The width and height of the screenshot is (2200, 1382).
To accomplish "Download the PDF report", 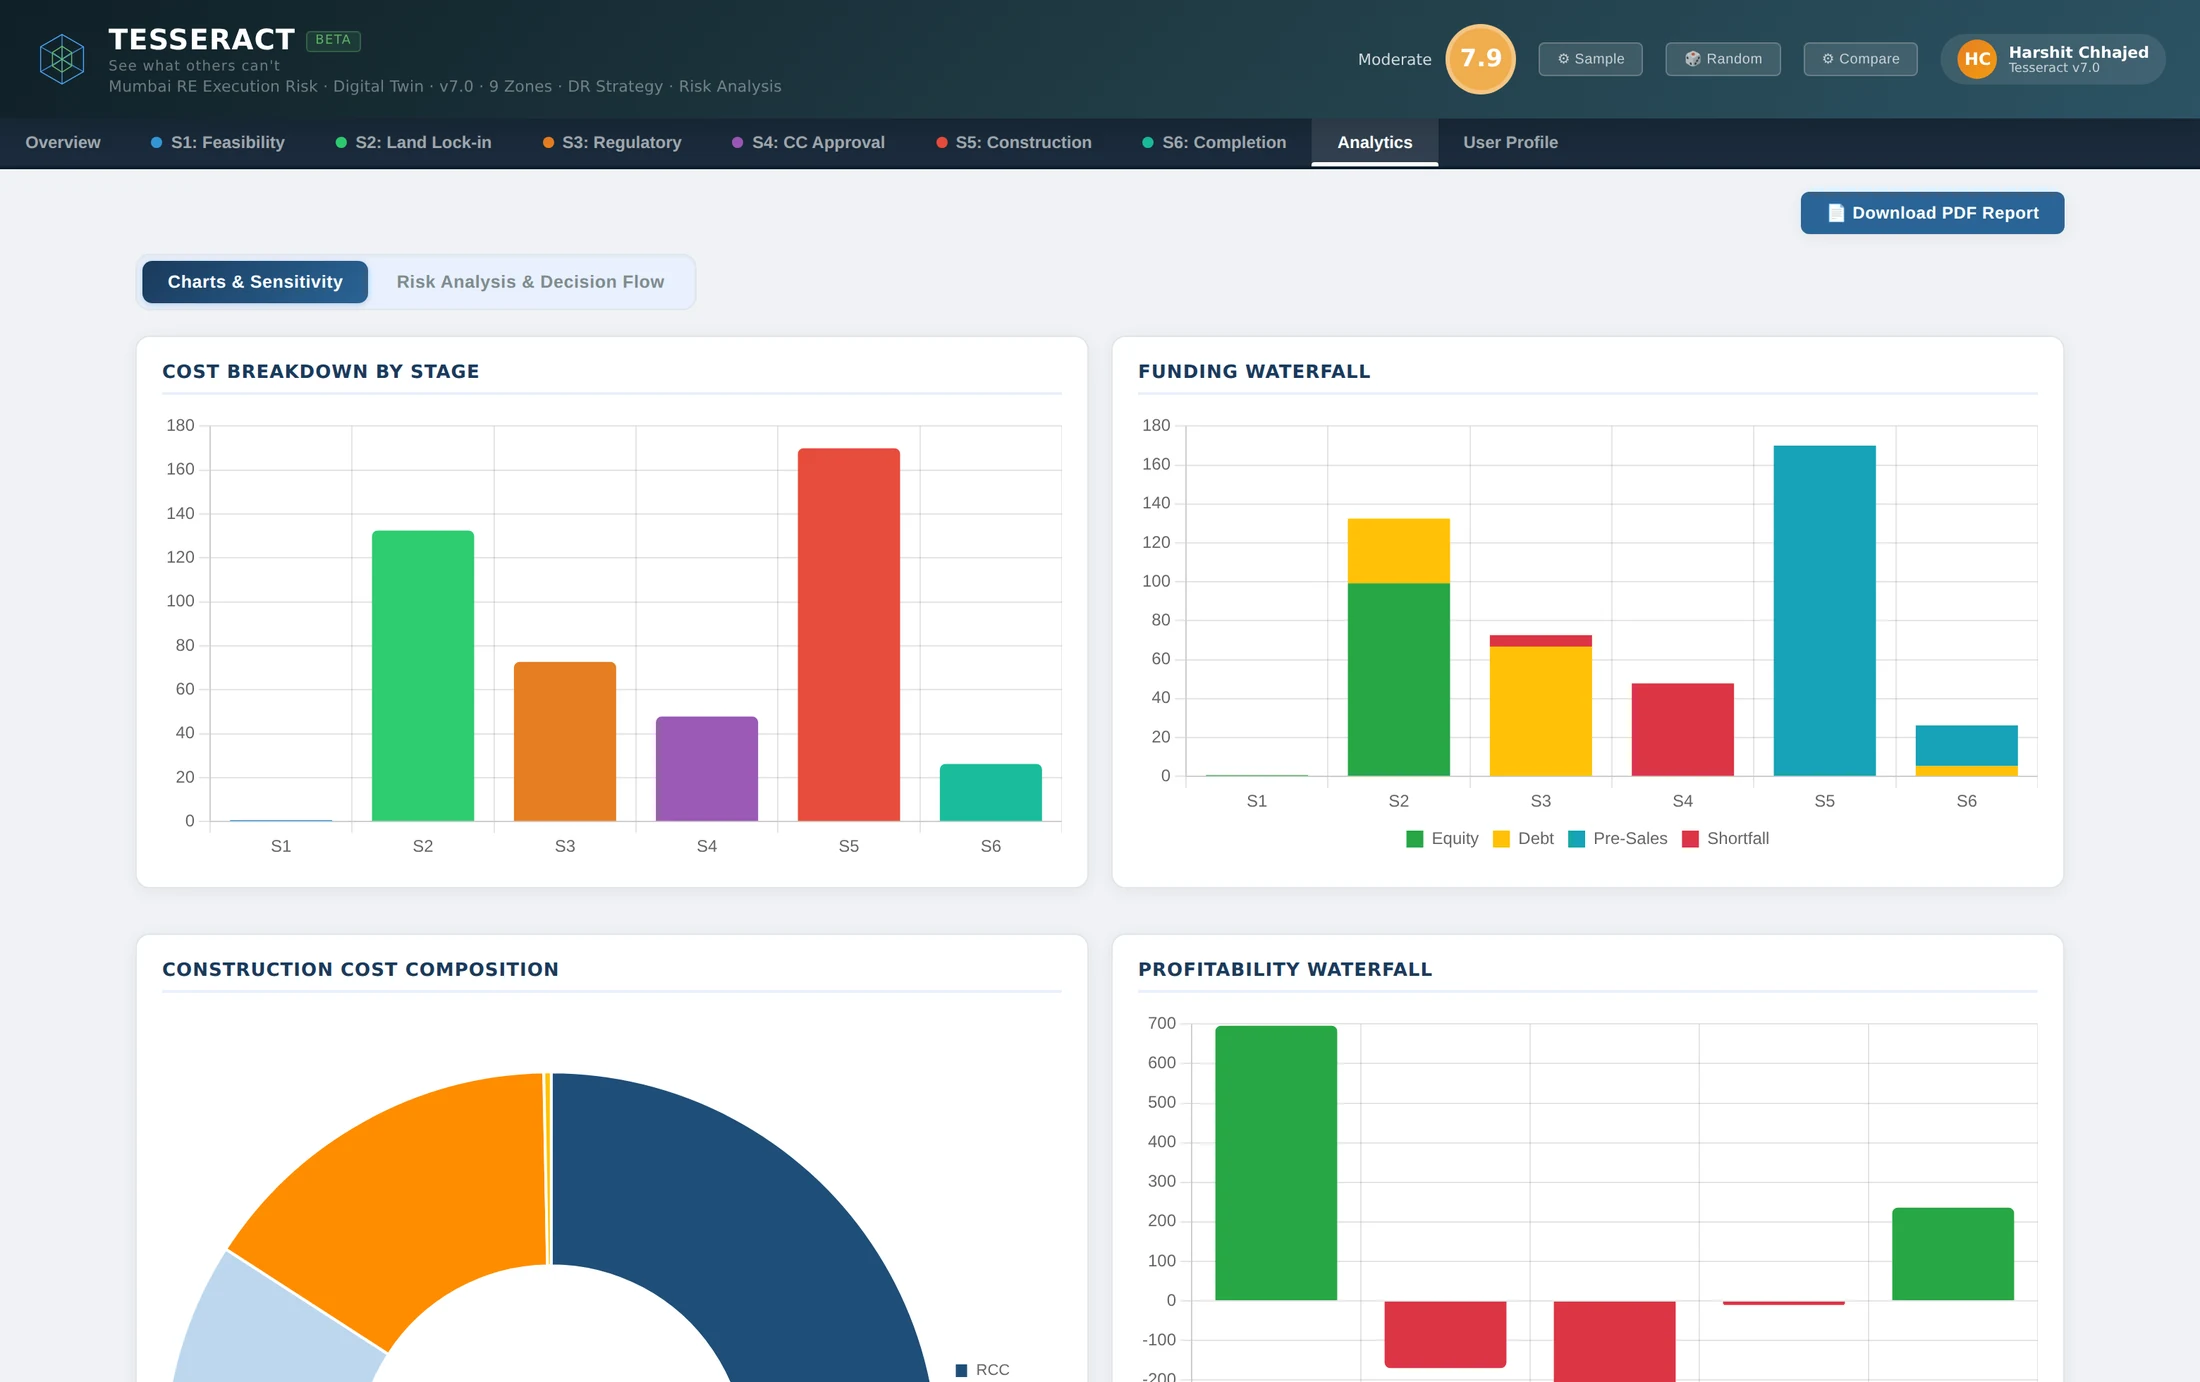I will click(1932, 213).
